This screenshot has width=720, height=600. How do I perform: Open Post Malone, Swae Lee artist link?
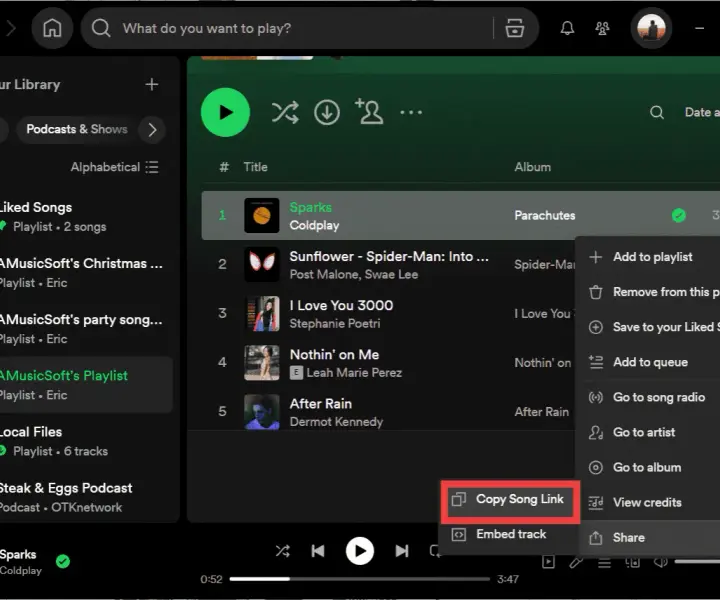click(354, 275)
